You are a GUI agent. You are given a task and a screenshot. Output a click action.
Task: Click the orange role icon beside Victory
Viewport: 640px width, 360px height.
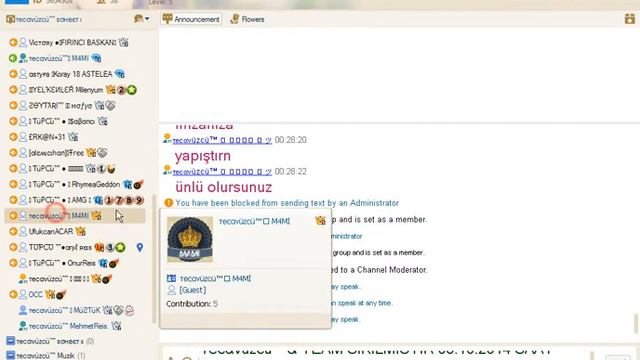(x=13, y=42)
